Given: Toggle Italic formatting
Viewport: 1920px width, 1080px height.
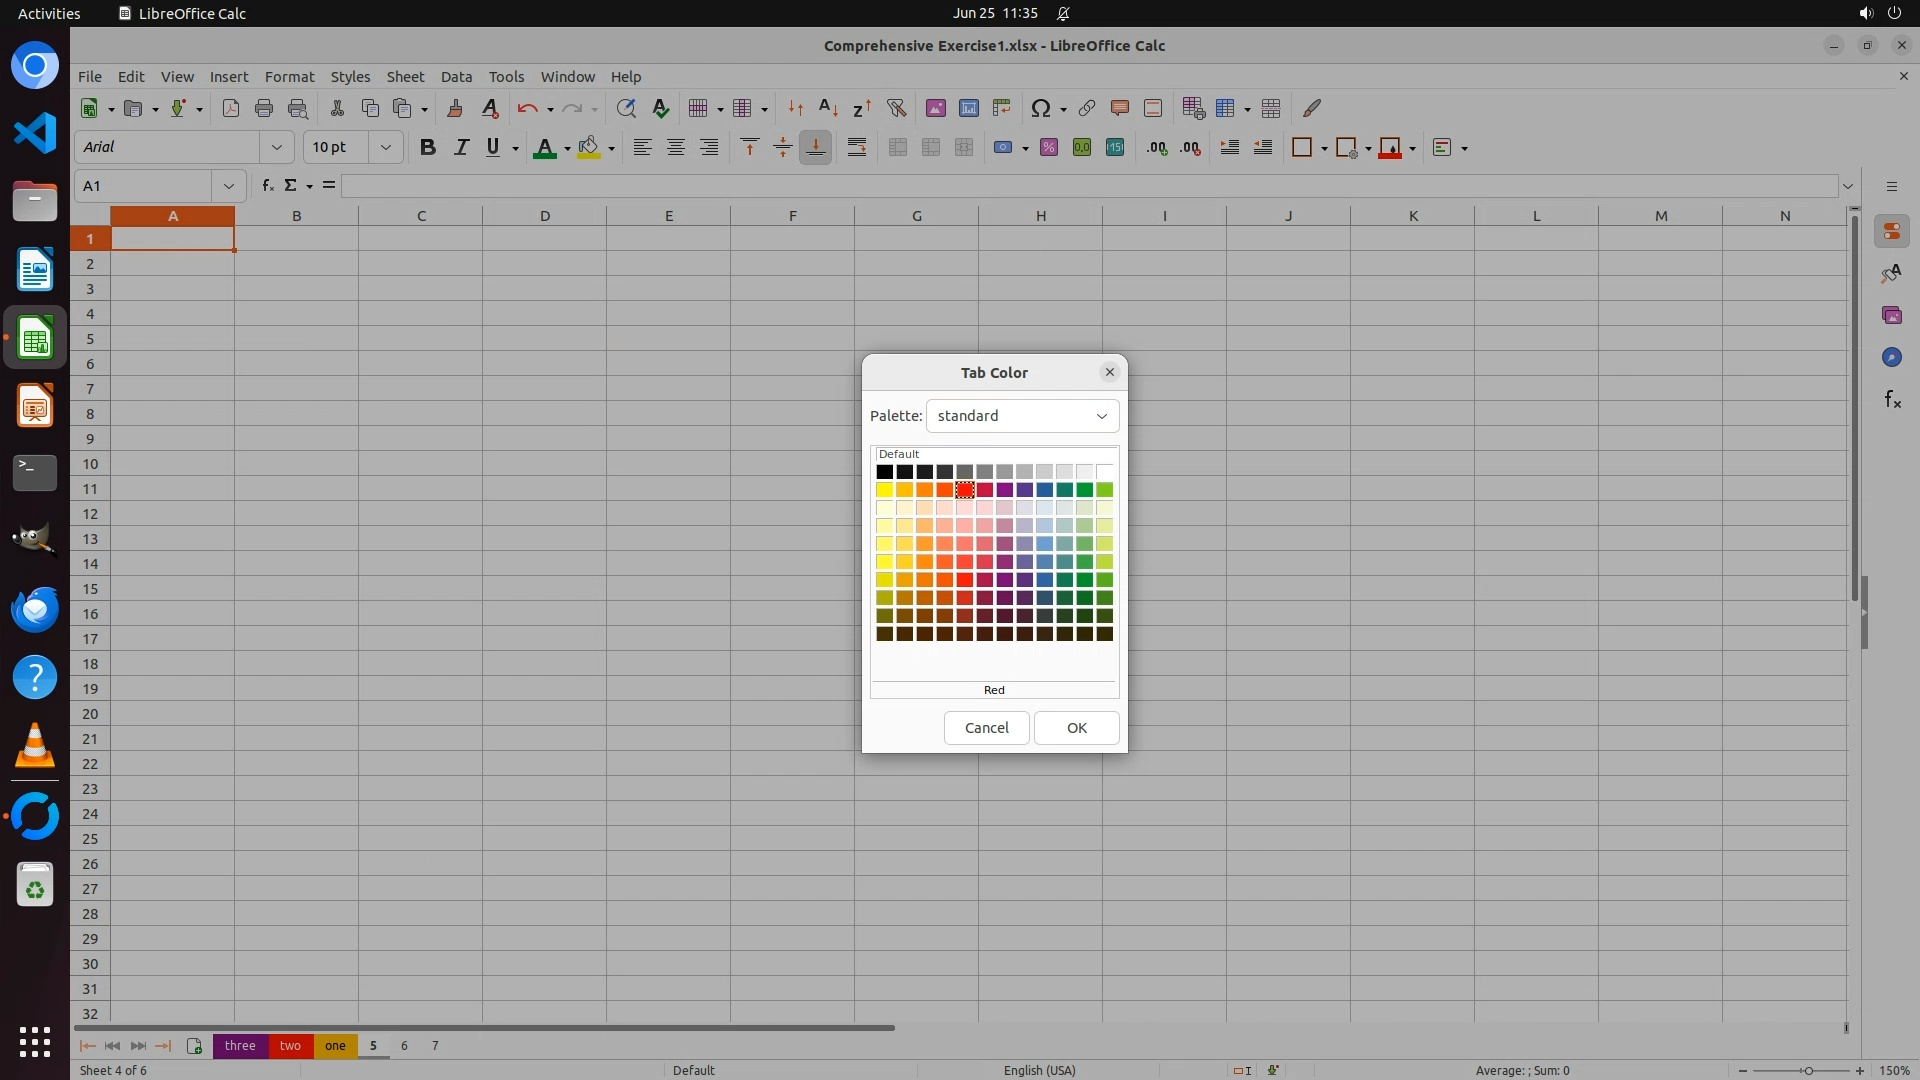Looking at the screenshot, I should pyautogui.click(x=461, y=147).
